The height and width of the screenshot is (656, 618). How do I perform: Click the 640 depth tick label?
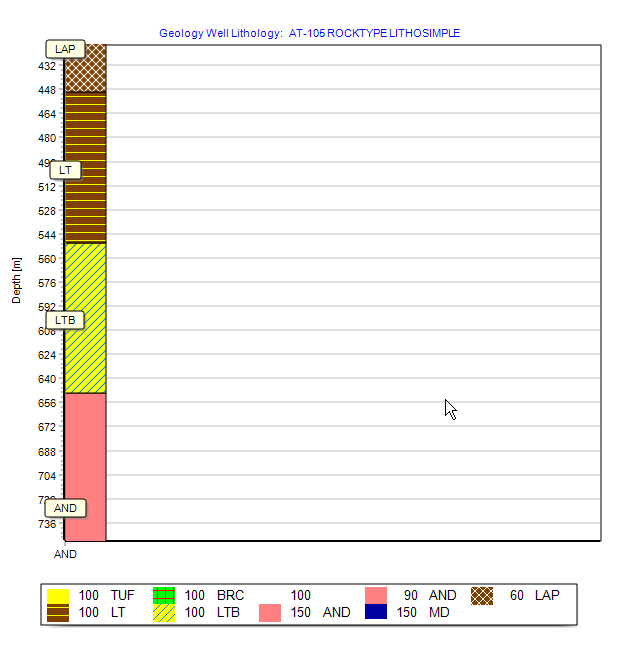click(x=47, y=379)
